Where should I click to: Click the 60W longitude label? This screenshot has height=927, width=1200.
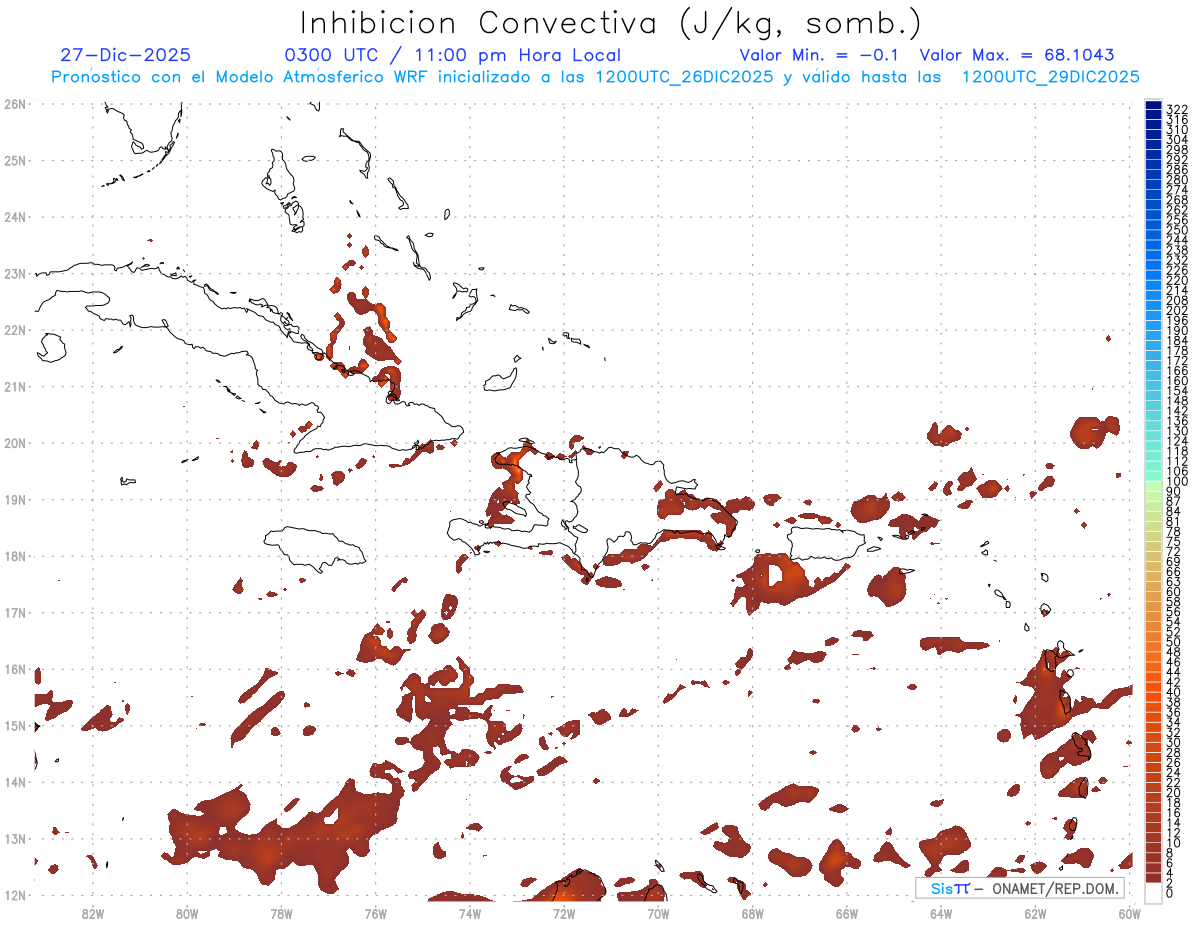coord(1129,912)
